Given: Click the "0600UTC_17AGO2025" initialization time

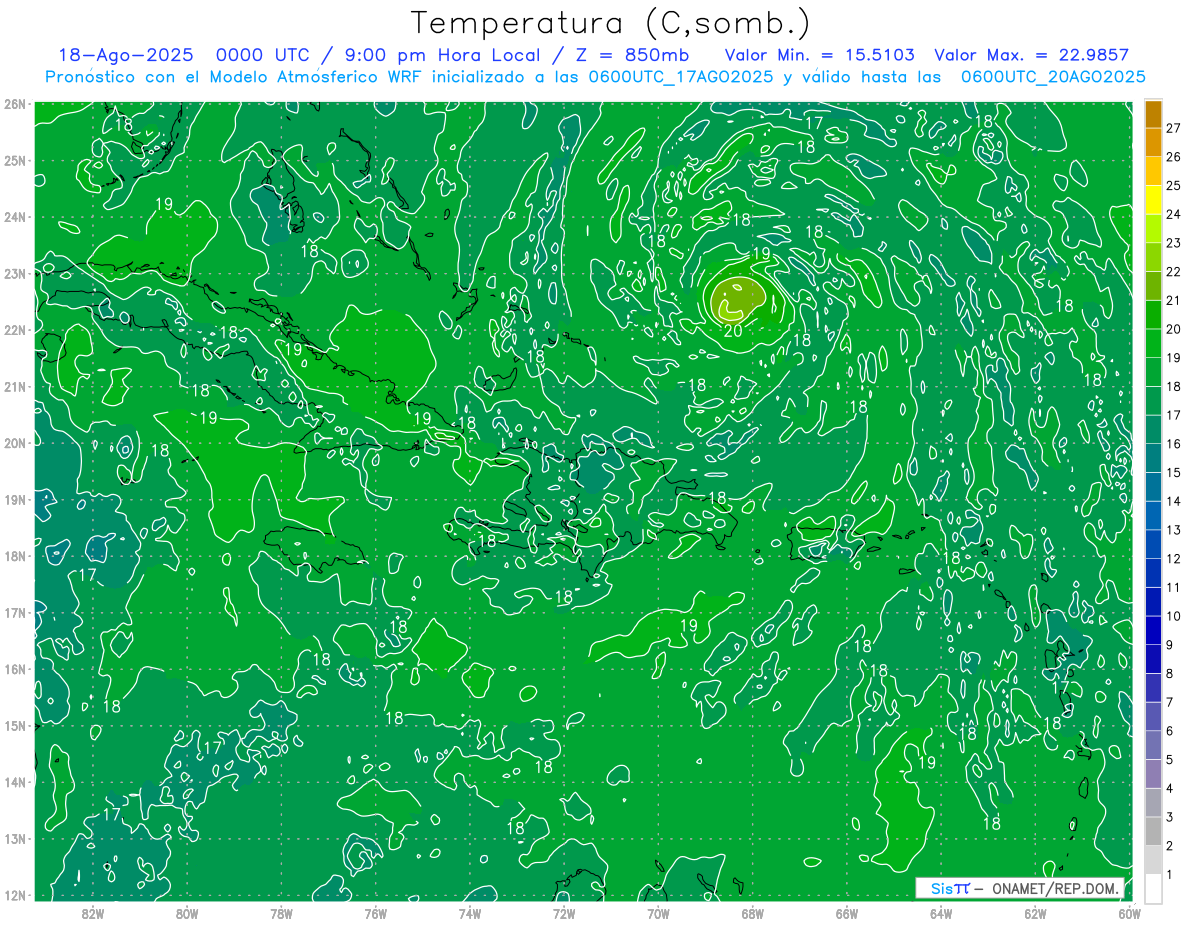Looking at the screenshot, I should point(680,77).
